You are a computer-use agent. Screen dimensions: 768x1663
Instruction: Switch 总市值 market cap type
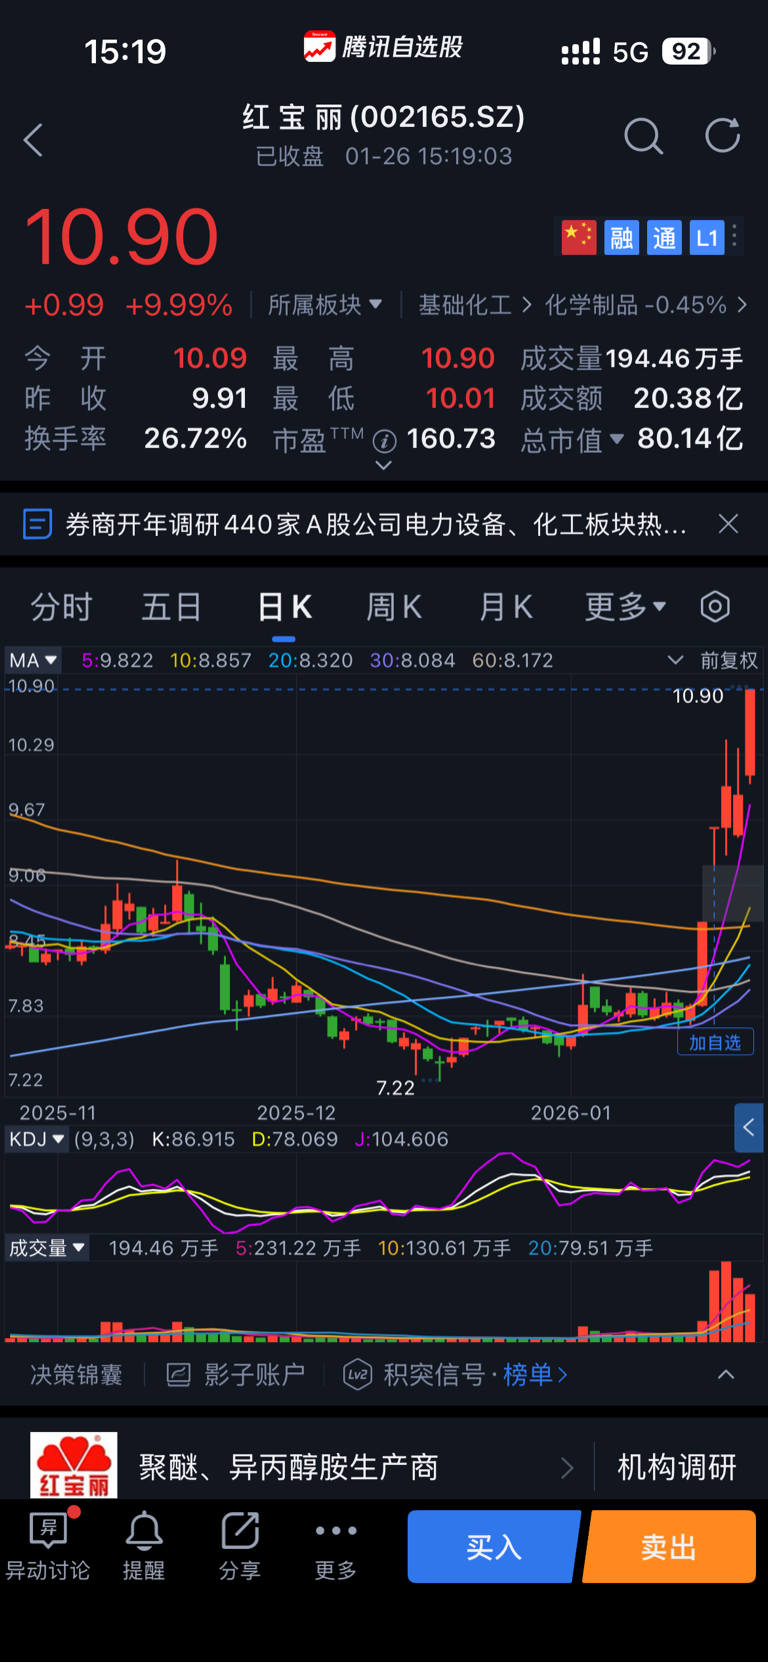tap(573, 439)
